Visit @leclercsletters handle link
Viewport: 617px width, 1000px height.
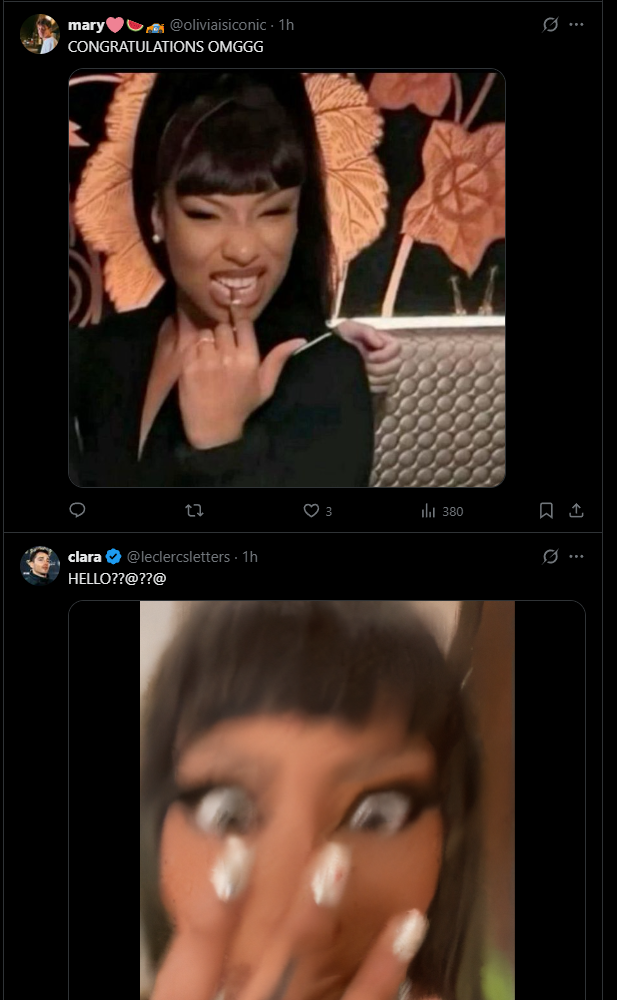click(x=178, y=557)
